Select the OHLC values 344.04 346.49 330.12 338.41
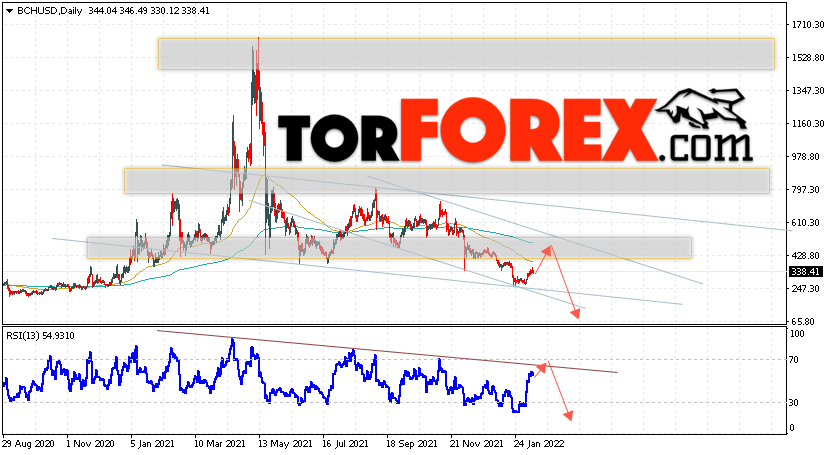The width and height of the screenshot is (827, 455). point(149,11)
